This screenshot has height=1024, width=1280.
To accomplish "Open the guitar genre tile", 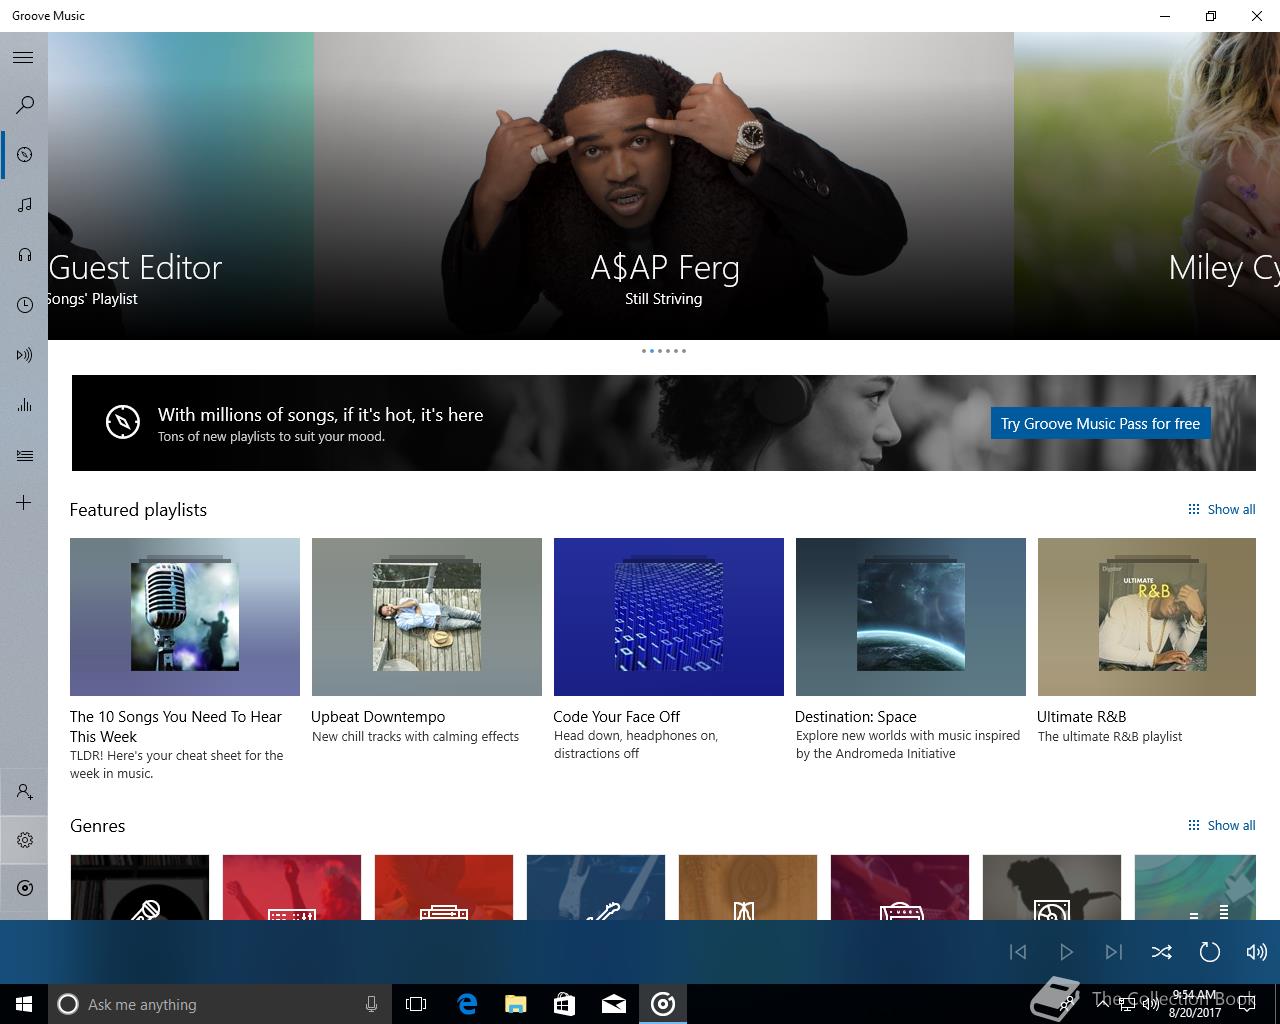I will [596, 887].
